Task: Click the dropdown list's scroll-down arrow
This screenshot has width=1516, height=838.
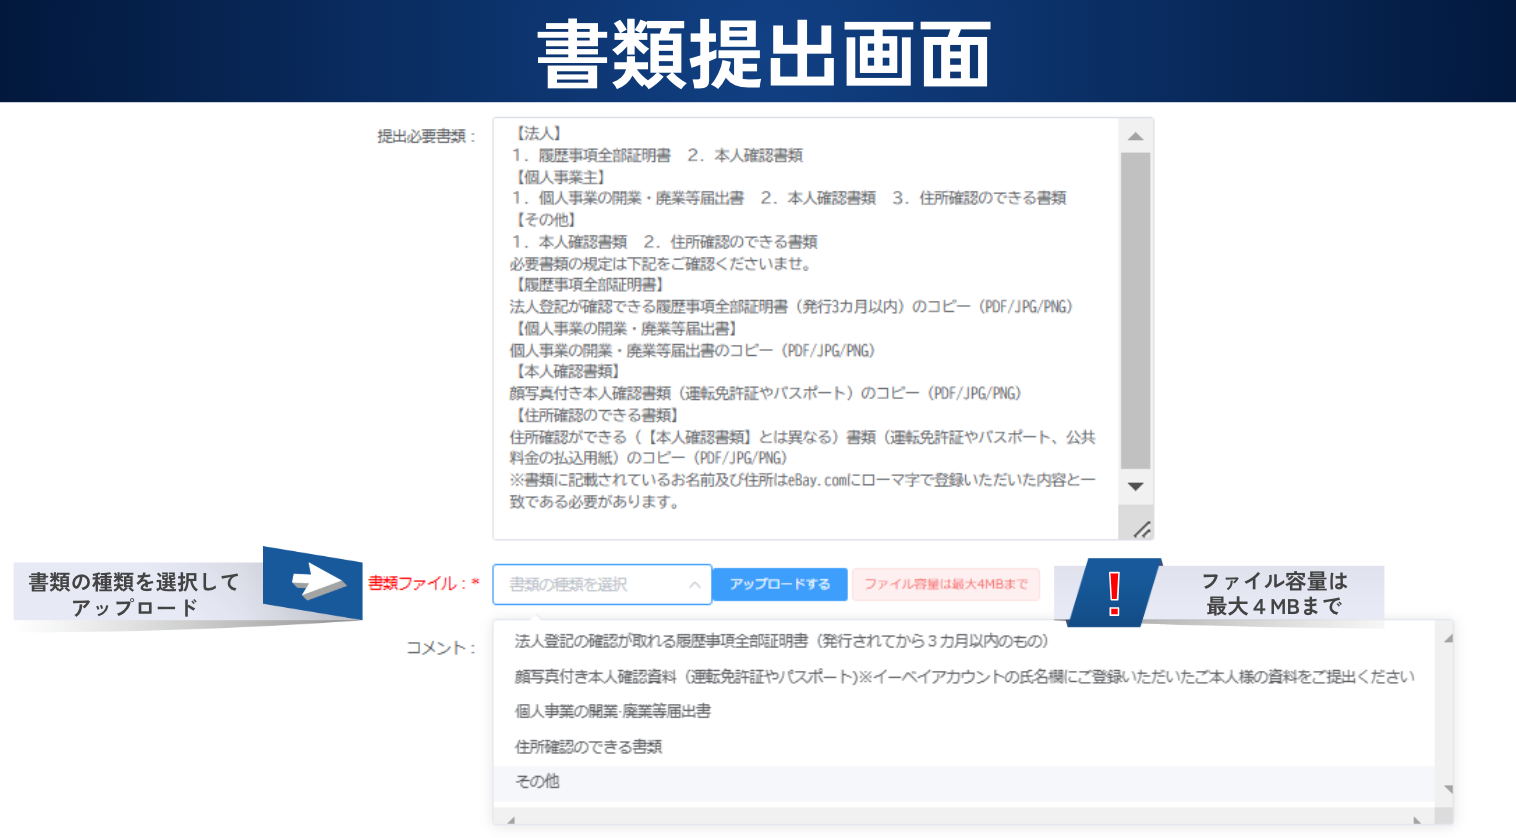Action: click(x=1447, y=790)
